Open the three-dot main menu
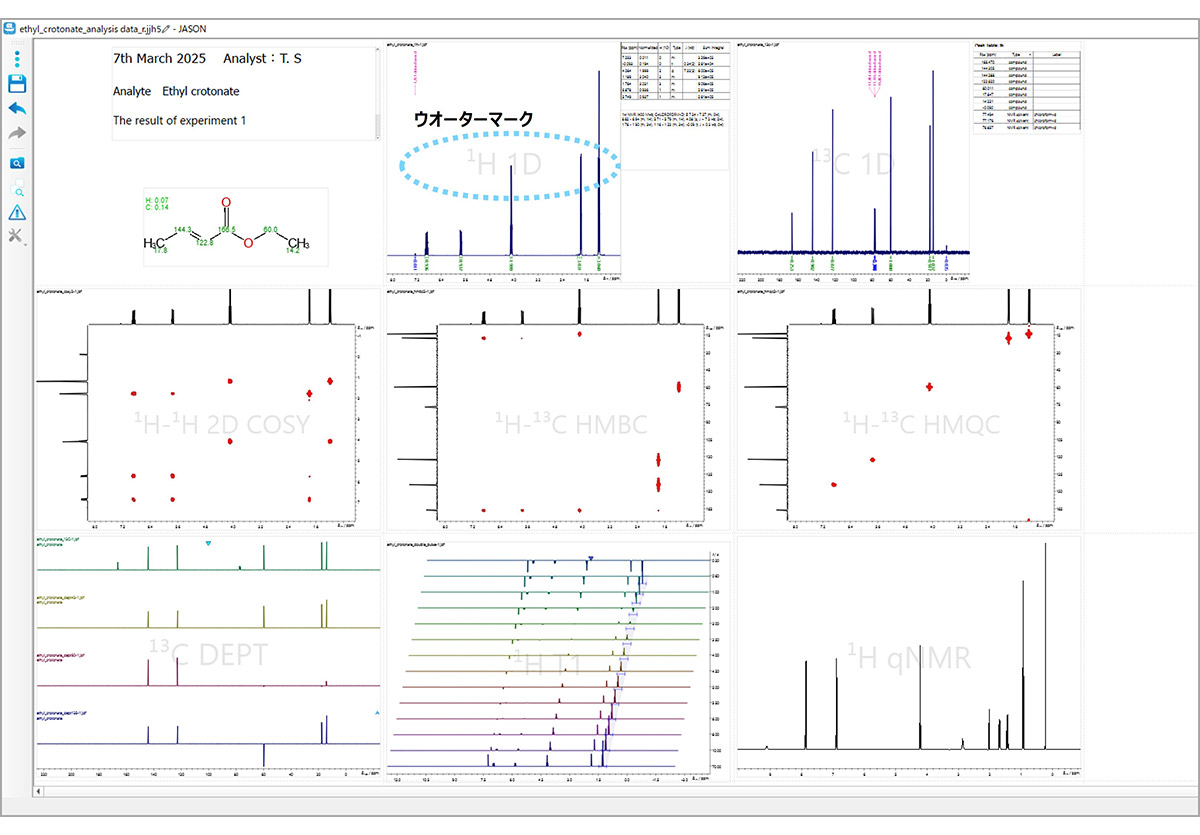This screenshot has width=1200, height=835. click(x=17, y=59)
